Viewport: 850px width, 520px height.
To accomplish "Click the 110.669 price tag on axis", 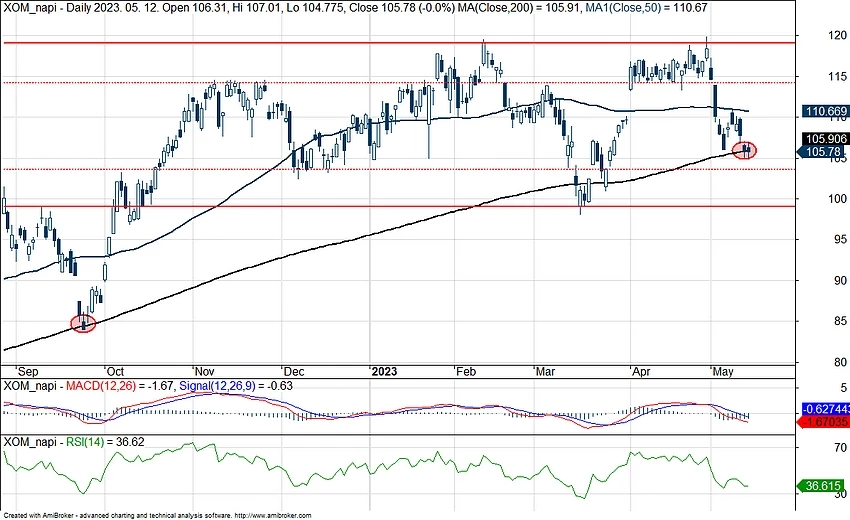I will click(826, 112).
